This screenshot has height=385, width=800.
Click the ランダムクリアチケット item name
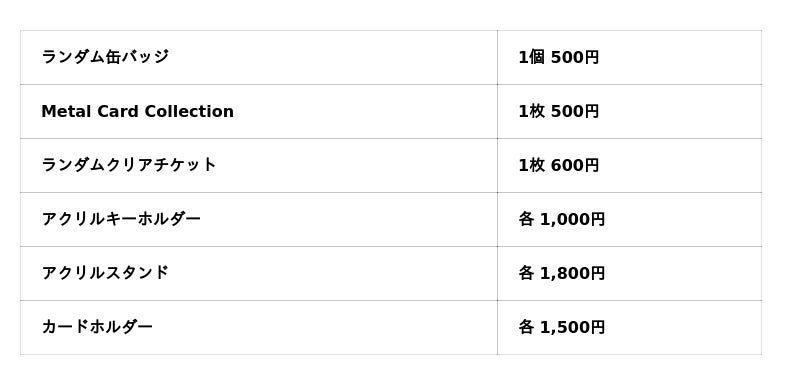pyautogui.click(x=129, y=165)
